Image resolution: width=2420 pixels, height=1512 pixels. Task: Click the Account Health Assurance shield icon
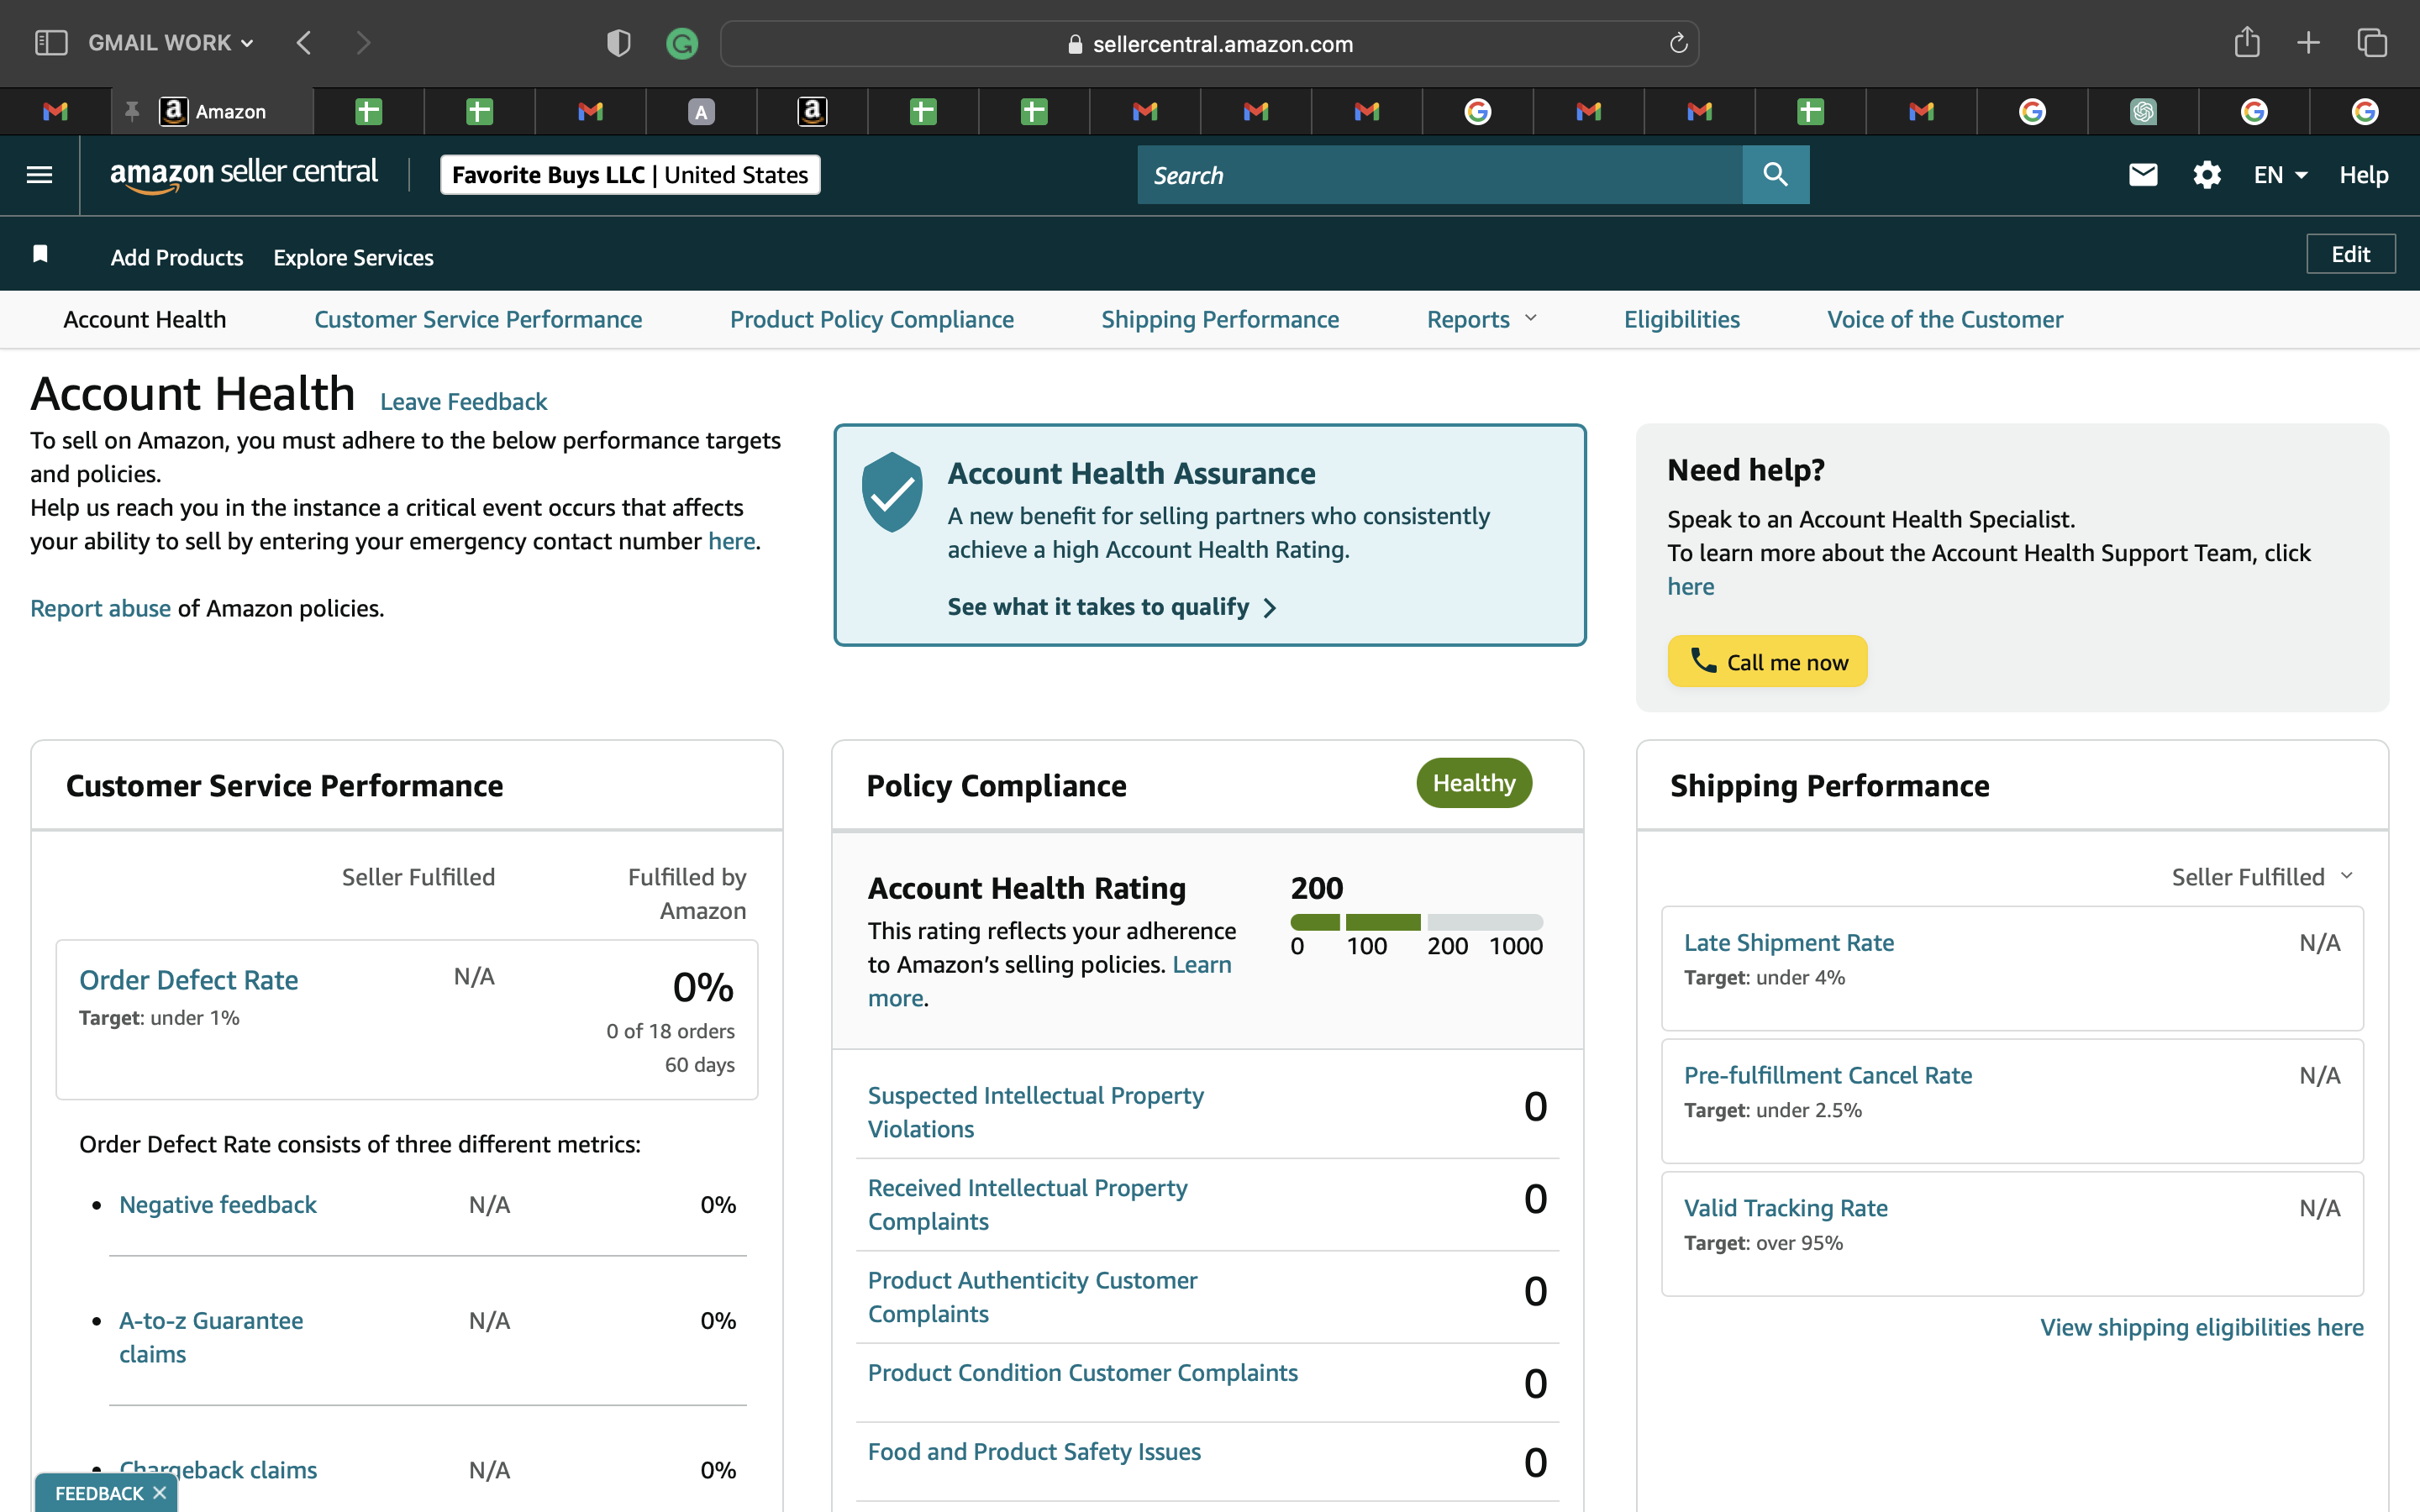point(892,491)
